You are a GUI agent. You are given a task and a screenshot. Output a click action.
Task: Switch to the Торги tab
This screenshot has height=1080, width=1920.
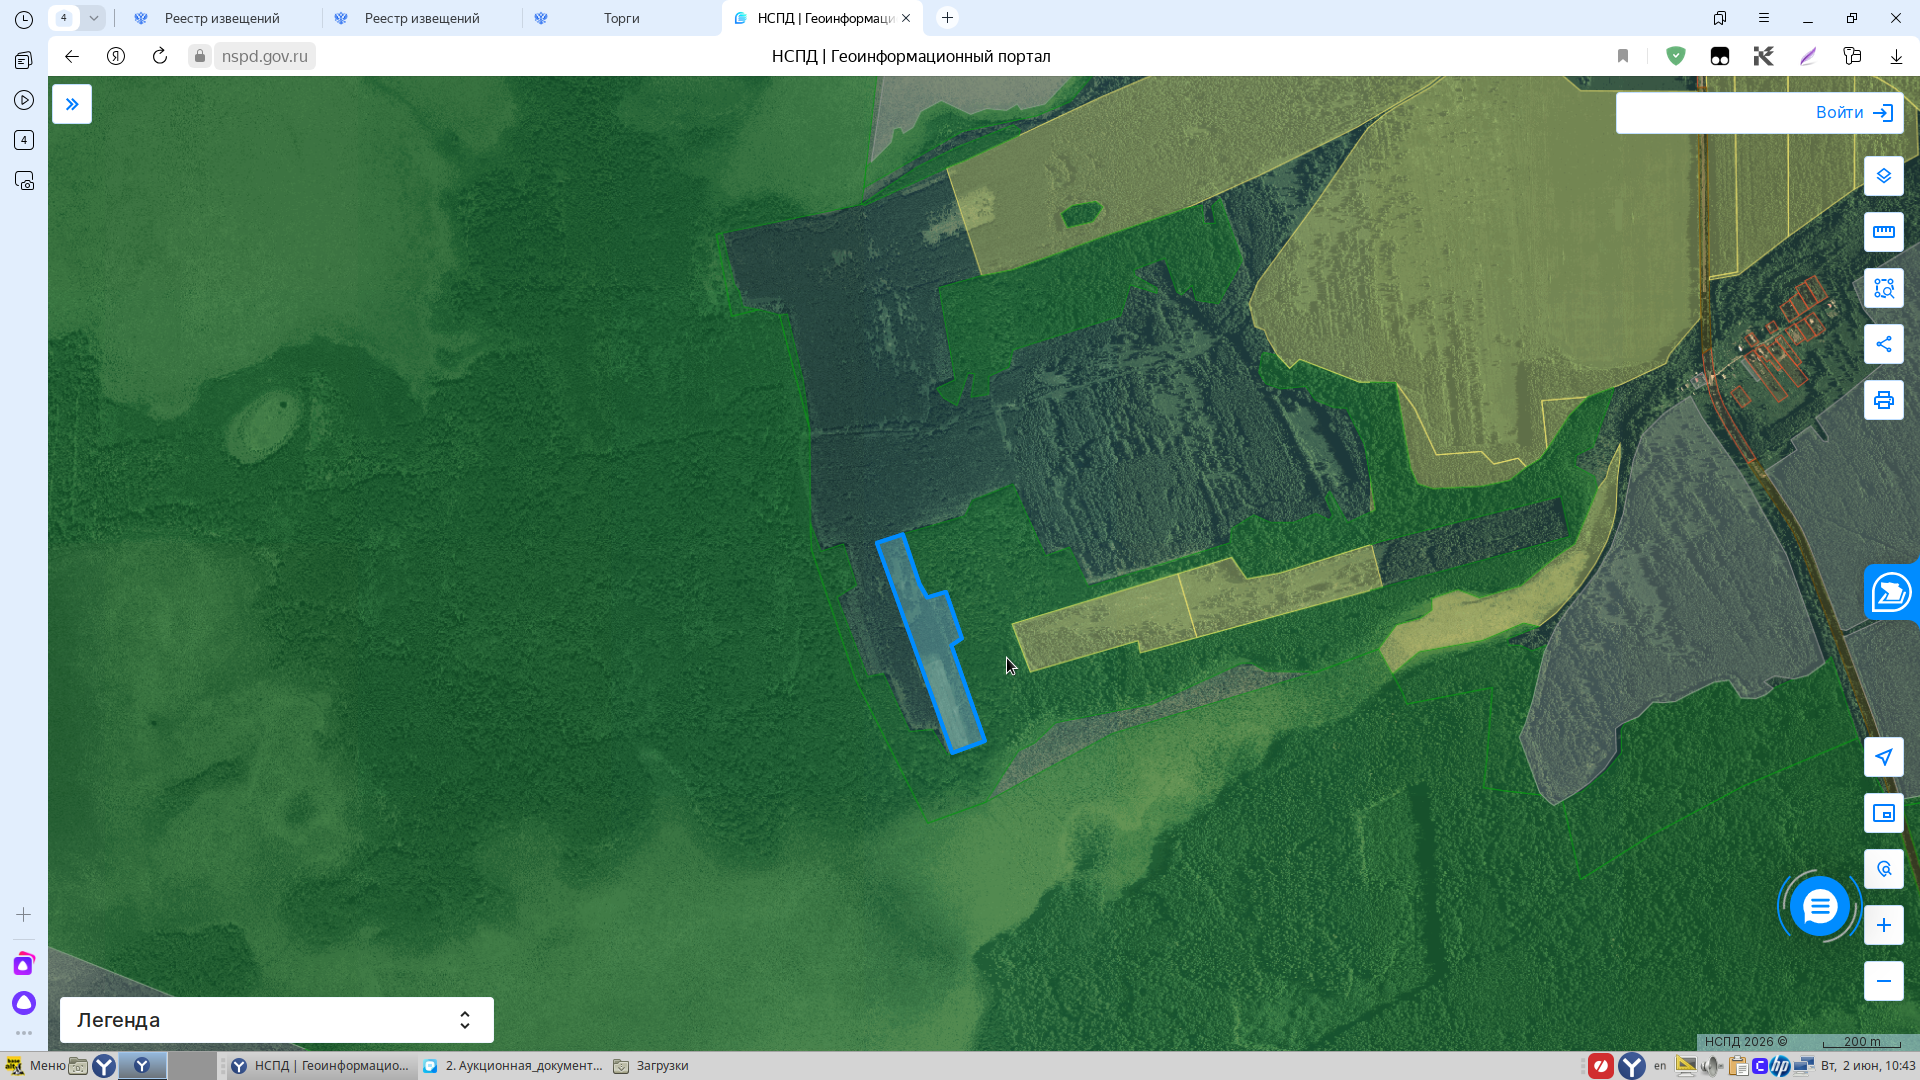tap(621, 18)
